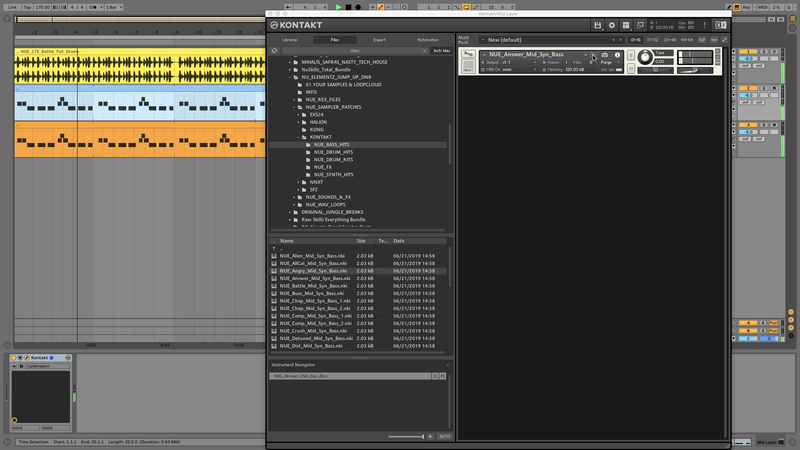Toggle Ableton automation arm icon
The image size is (800, 450).
coord(380,7)
